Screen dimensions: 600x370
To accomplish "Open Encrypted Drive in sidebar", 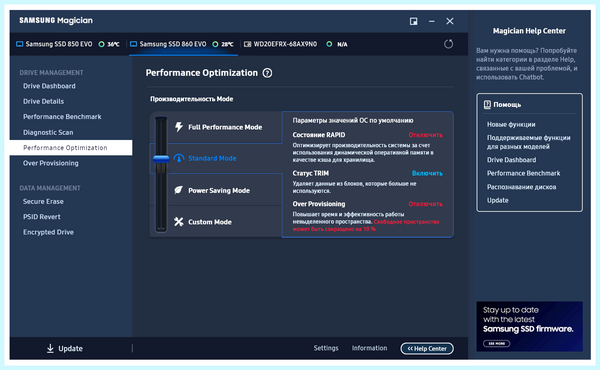I will 48,232.
